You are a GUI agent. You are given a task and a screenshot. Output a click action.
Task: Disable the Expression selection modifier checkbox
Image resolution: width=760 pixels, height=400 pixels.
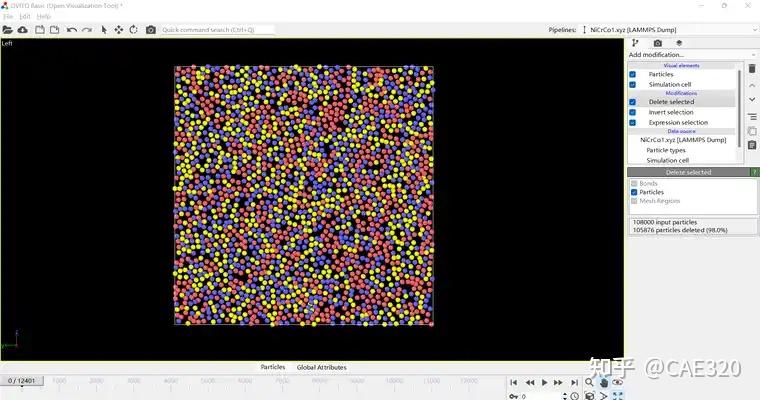pos(633,123)
